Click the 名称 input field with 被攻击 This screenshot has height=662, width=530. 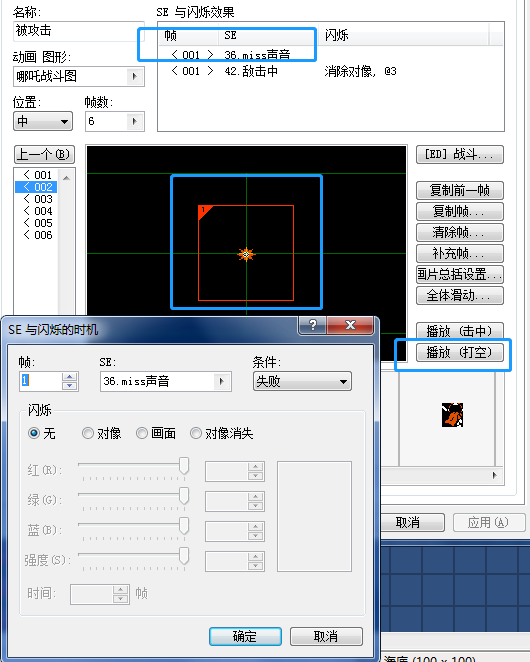point(79,31)
